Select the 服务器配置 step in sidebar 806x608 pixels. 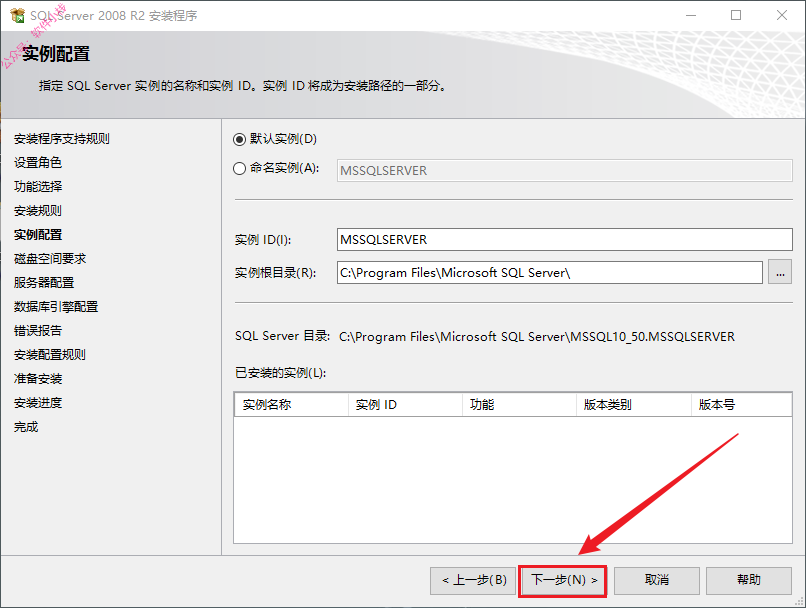click(44, 283)
